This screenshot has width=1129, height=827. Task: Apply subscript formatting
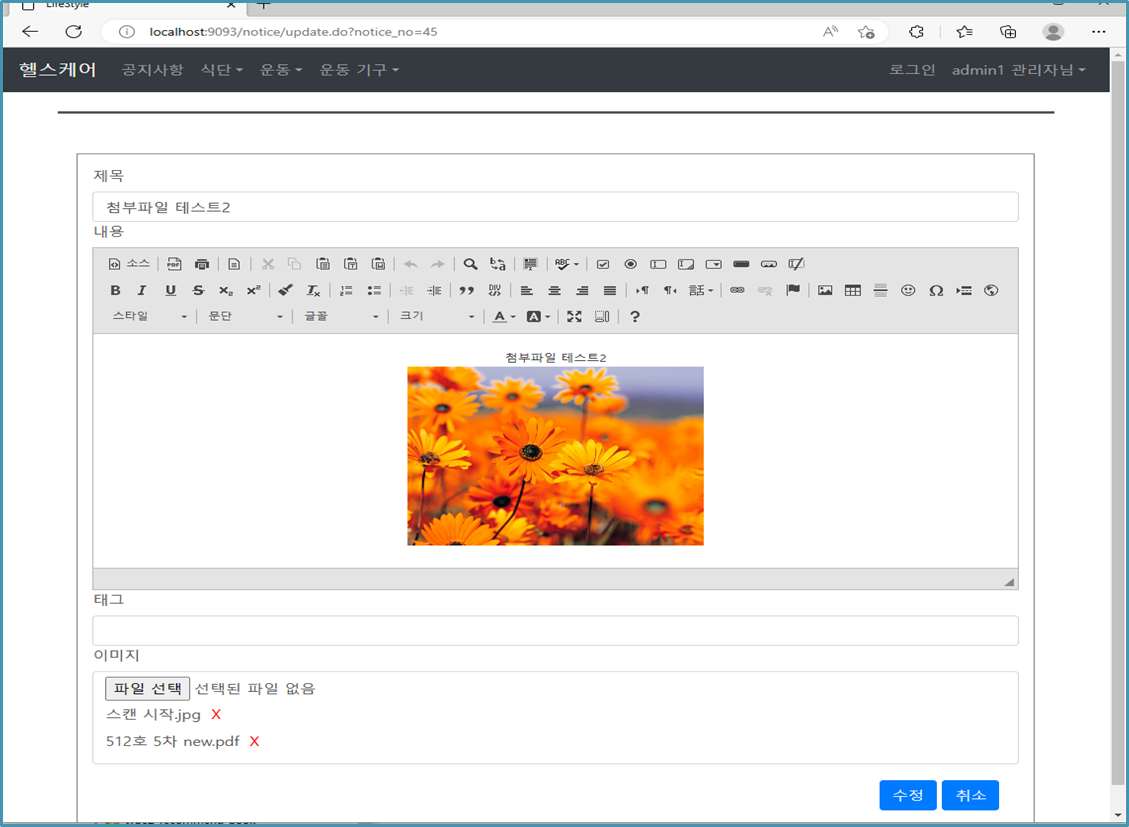(226, 290)
